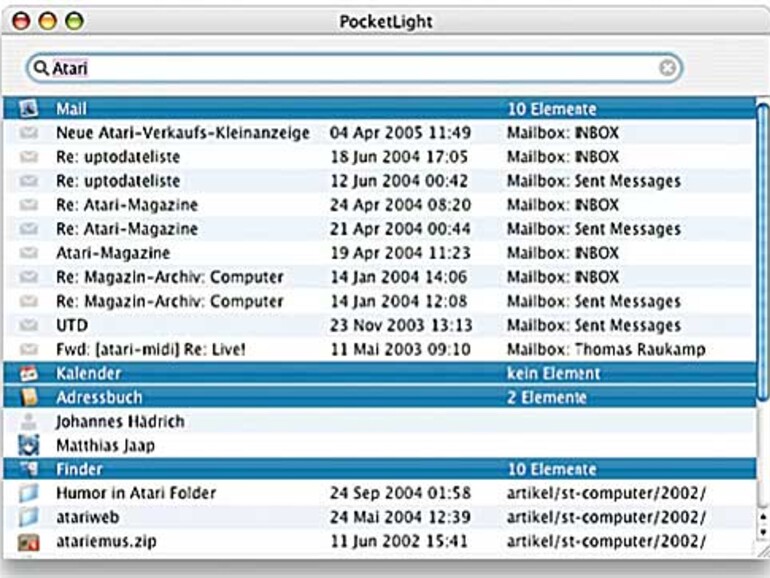Click inside the Atari search field
This screenshot has width=770, height=578.
click(x=355, y=68)
